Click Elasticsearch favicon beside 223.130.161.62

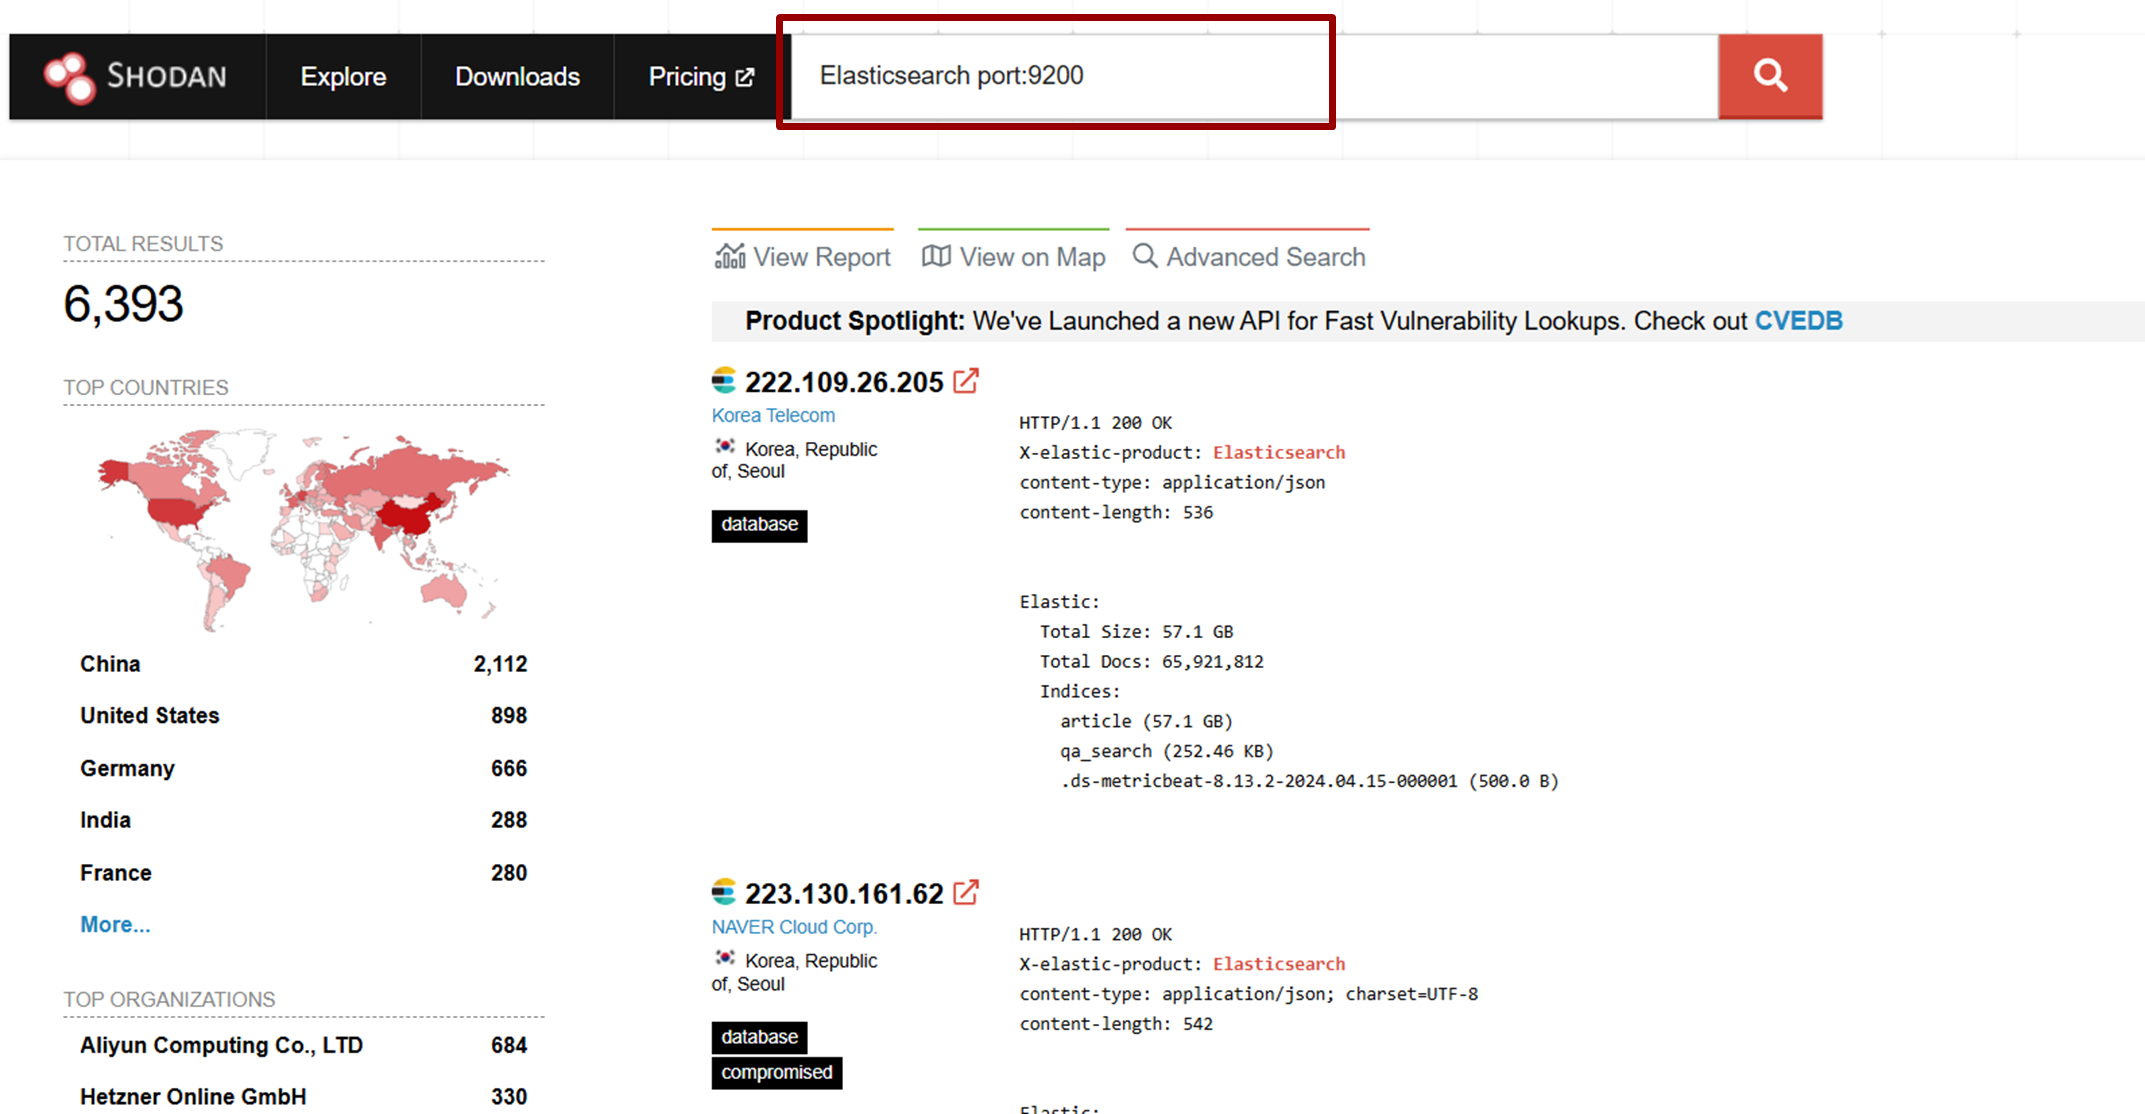(x=724, y=892)
